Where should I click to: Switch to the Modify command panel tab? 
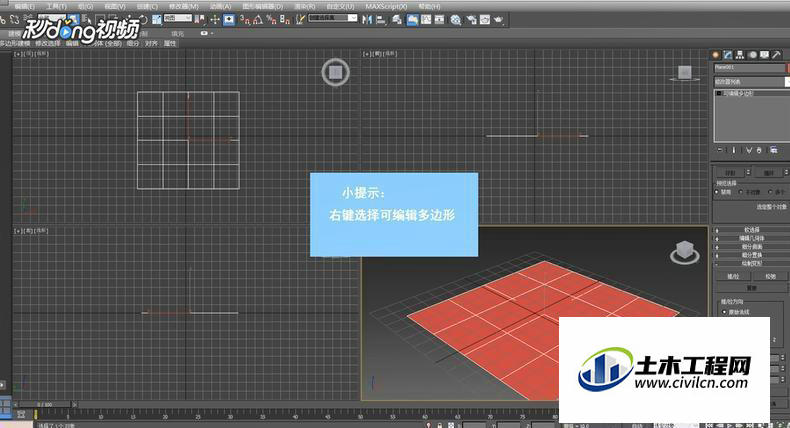(x=728, y=54)
